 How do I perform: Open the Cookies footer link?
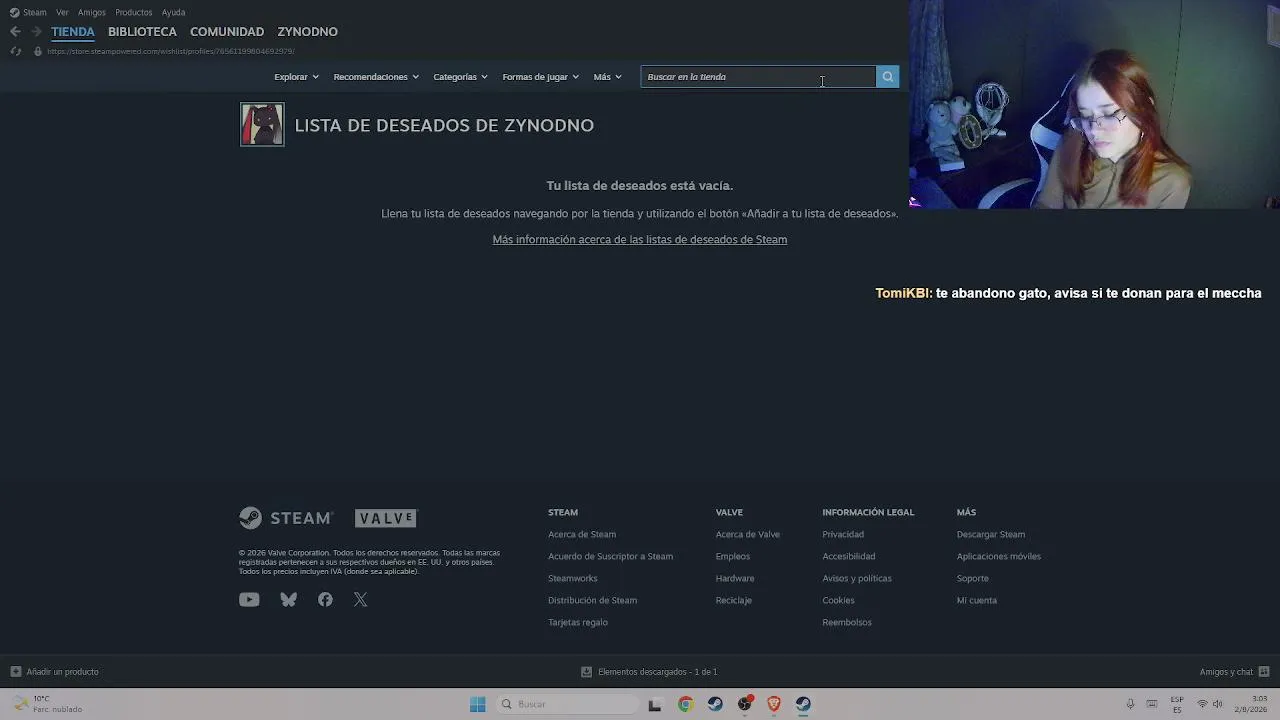point(838,600)
